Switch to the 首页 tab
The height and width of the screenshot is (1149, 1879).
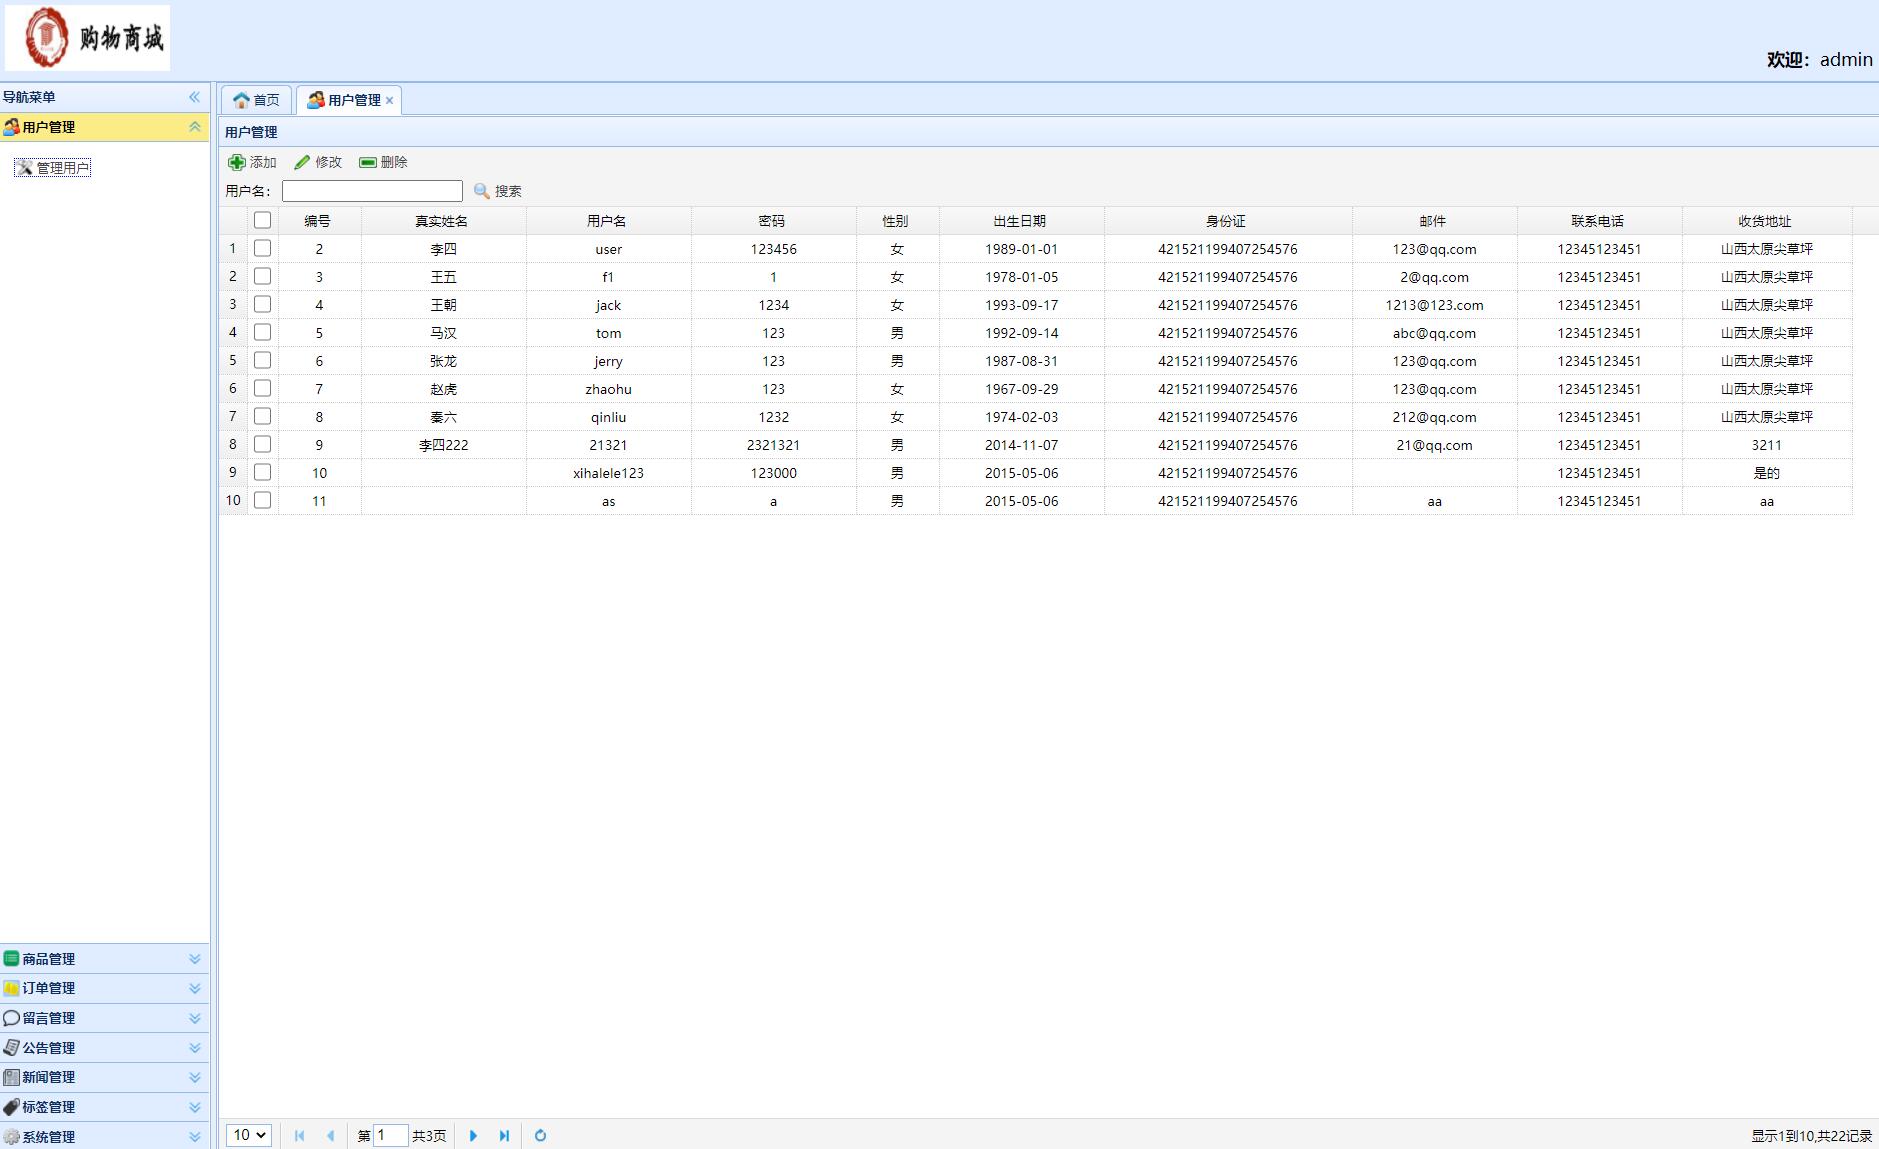[x=257, y=100]
